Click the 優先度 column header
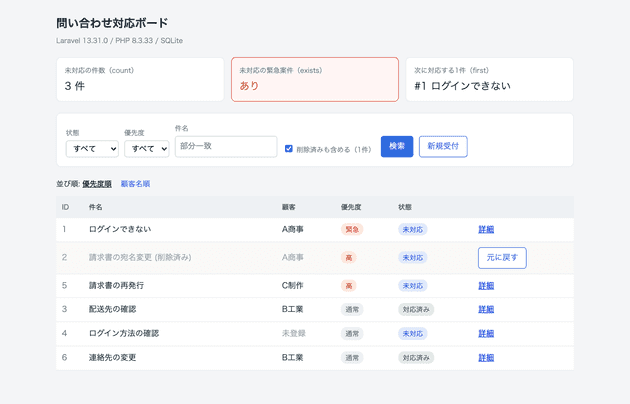This screenshot has height=404, width=630. (x=351, y=207)
